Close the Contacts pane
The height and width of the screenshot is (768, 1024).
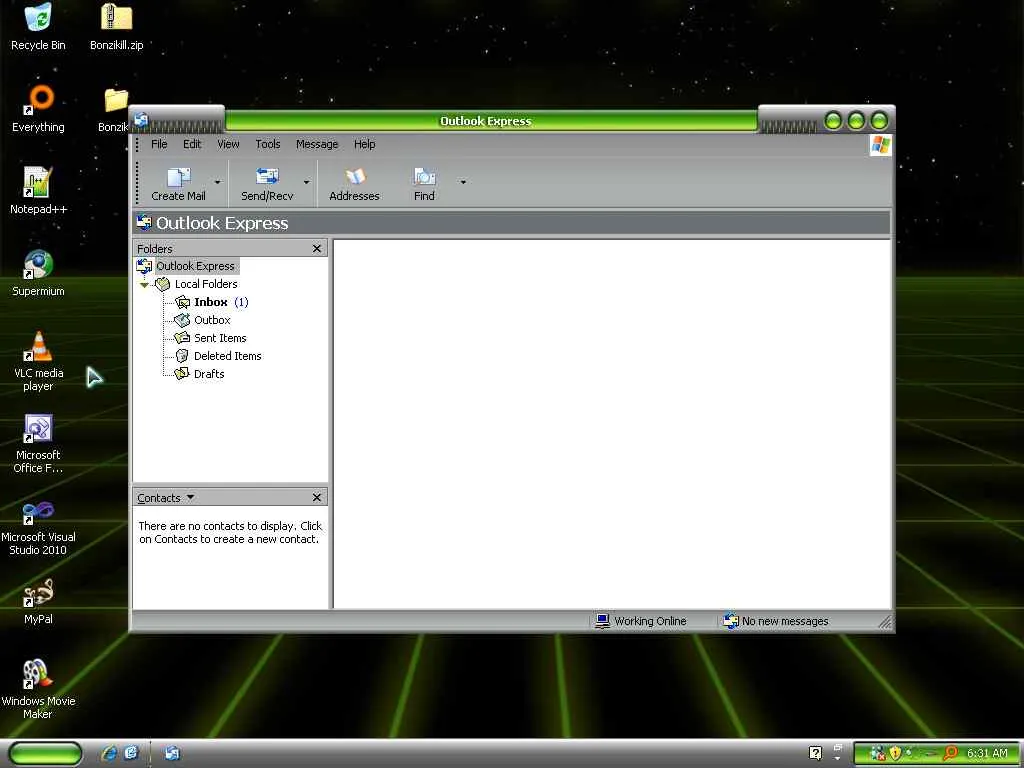[317, 498]
